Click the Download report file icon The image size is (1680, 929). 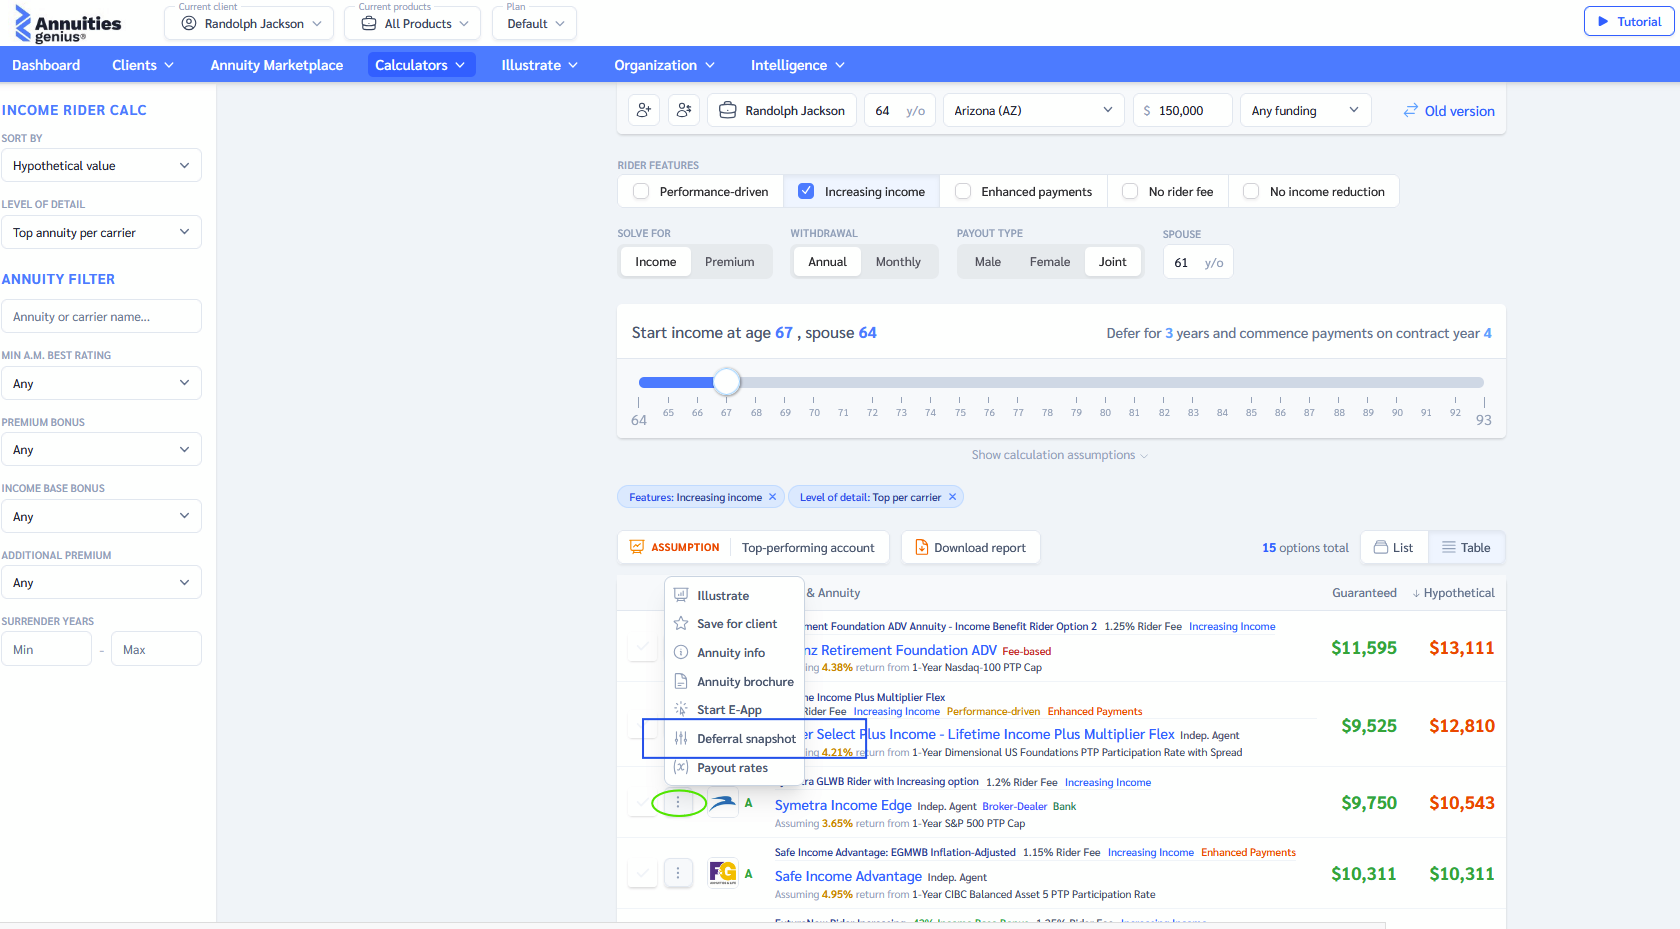pos(922,547)
